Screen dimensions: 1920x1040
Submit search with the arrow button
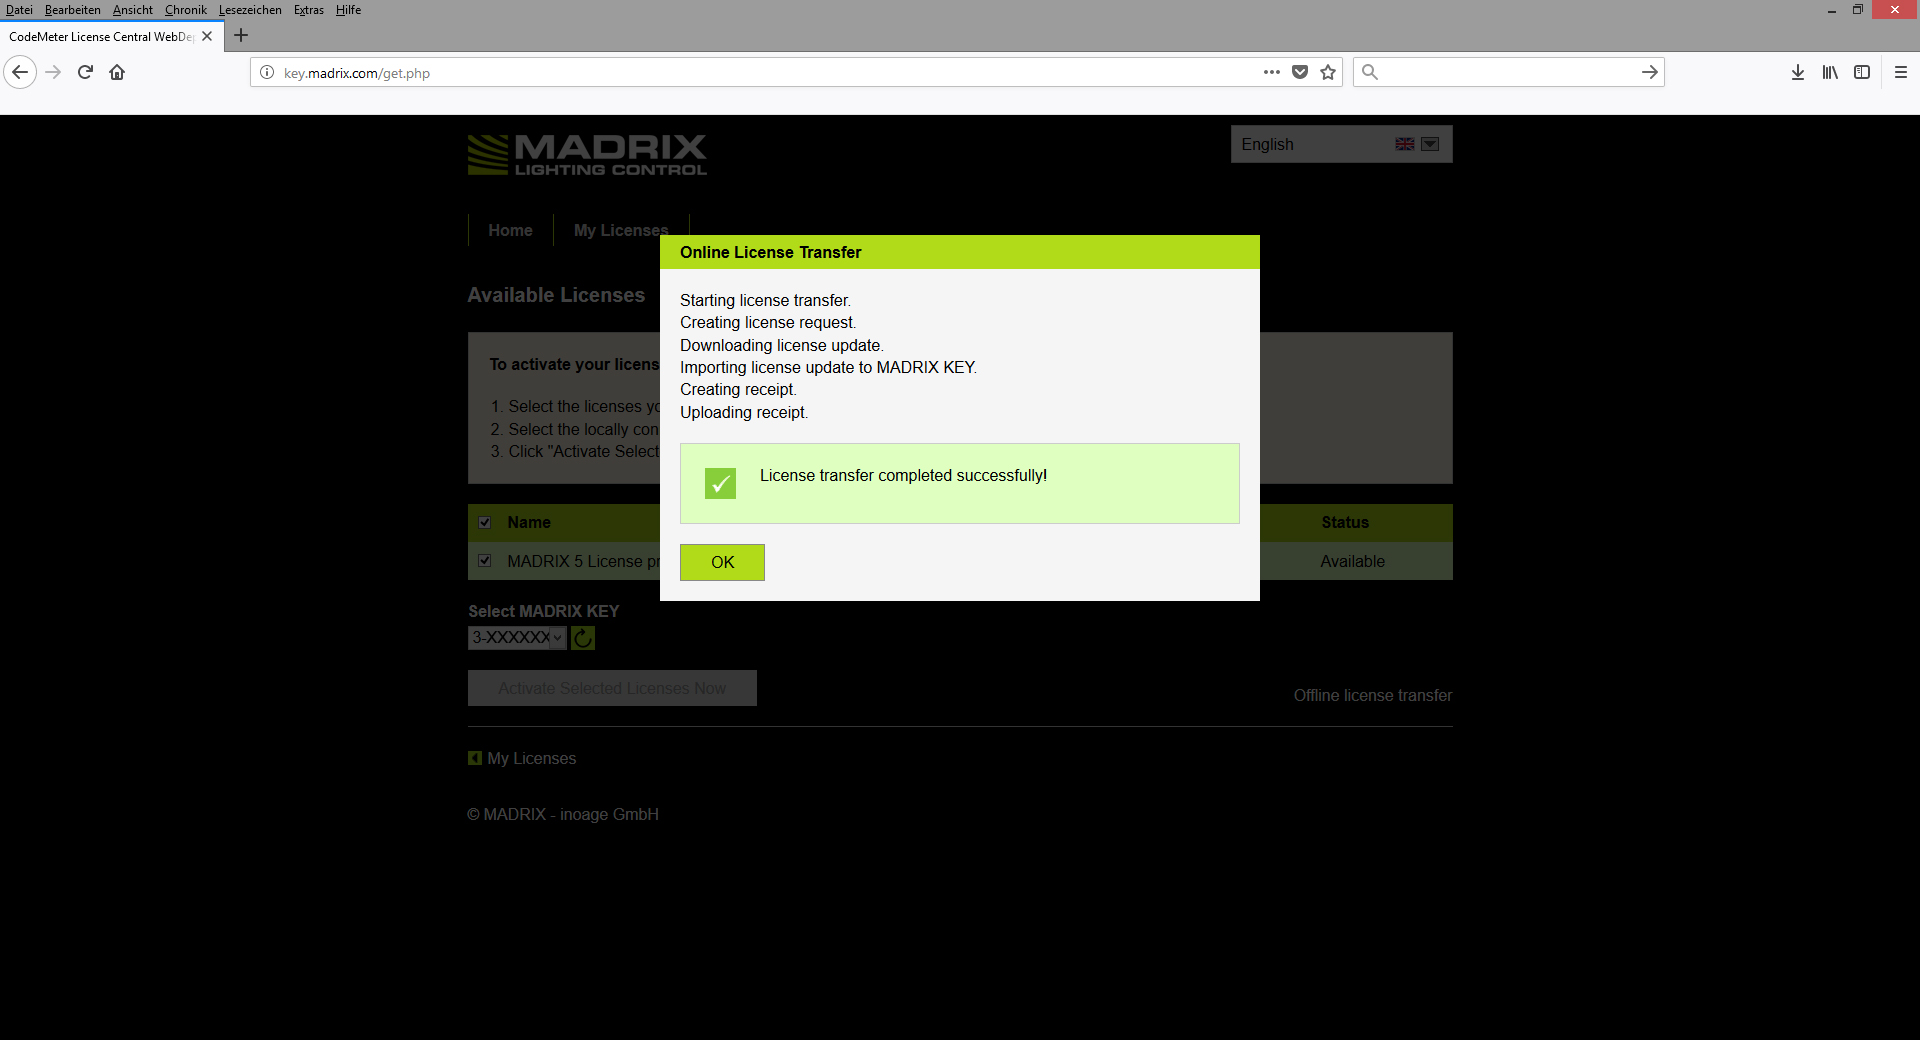point(1649,72)
